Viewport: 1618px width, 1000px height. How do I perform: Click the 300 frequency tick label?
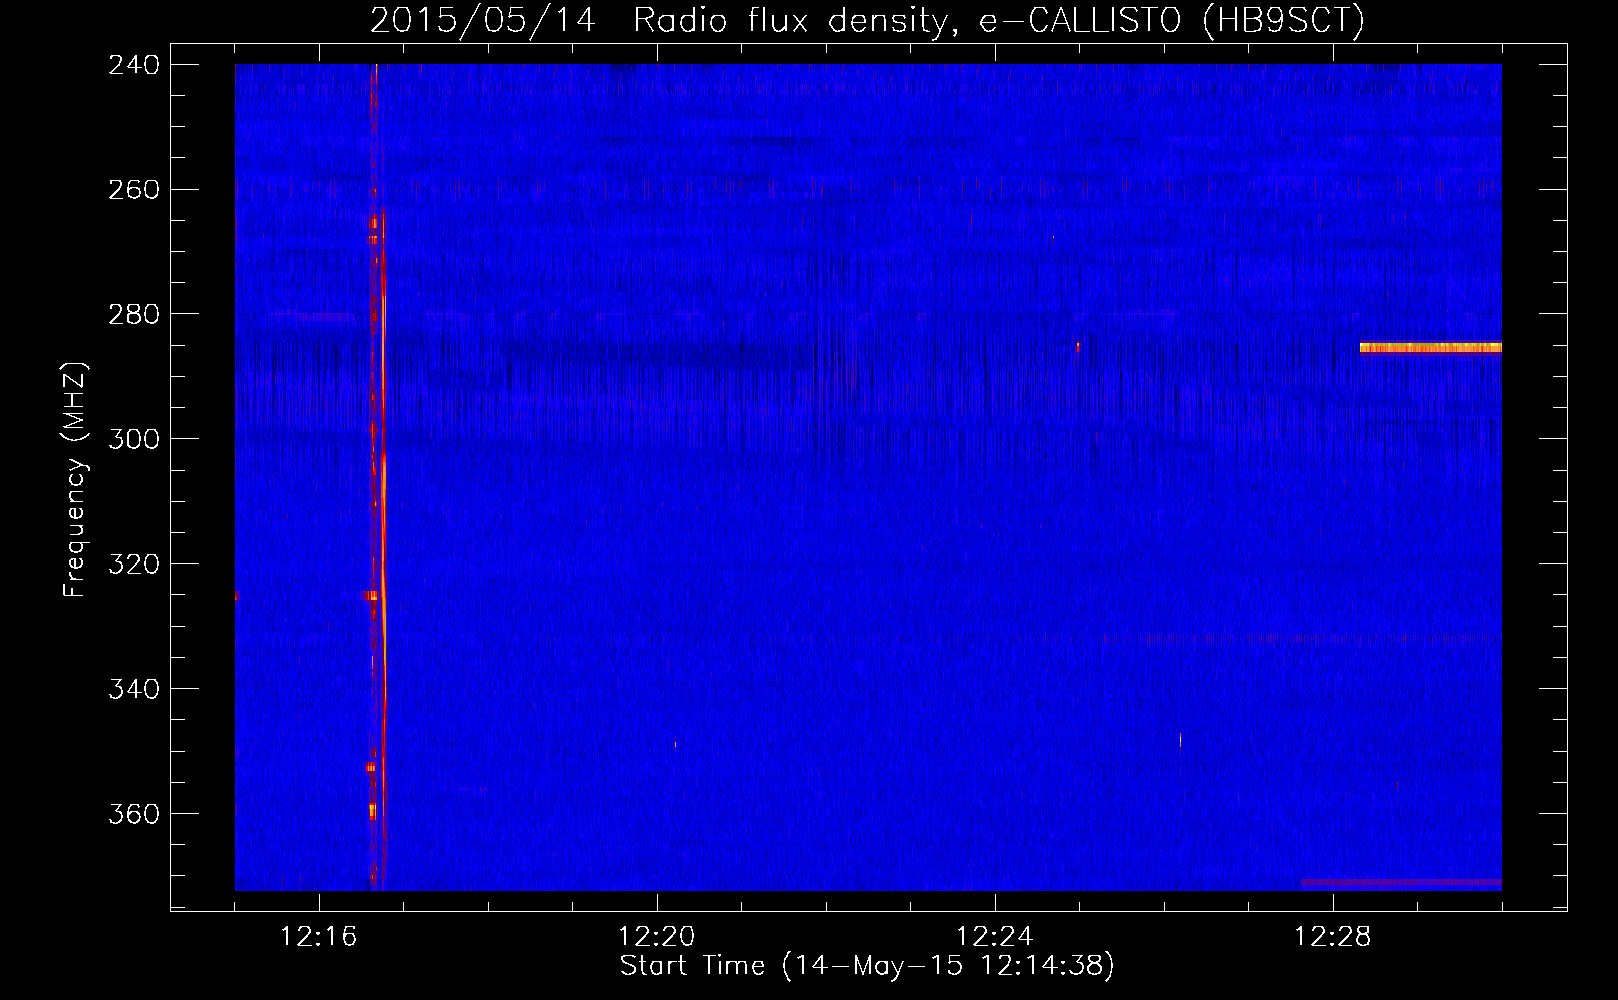133,440
